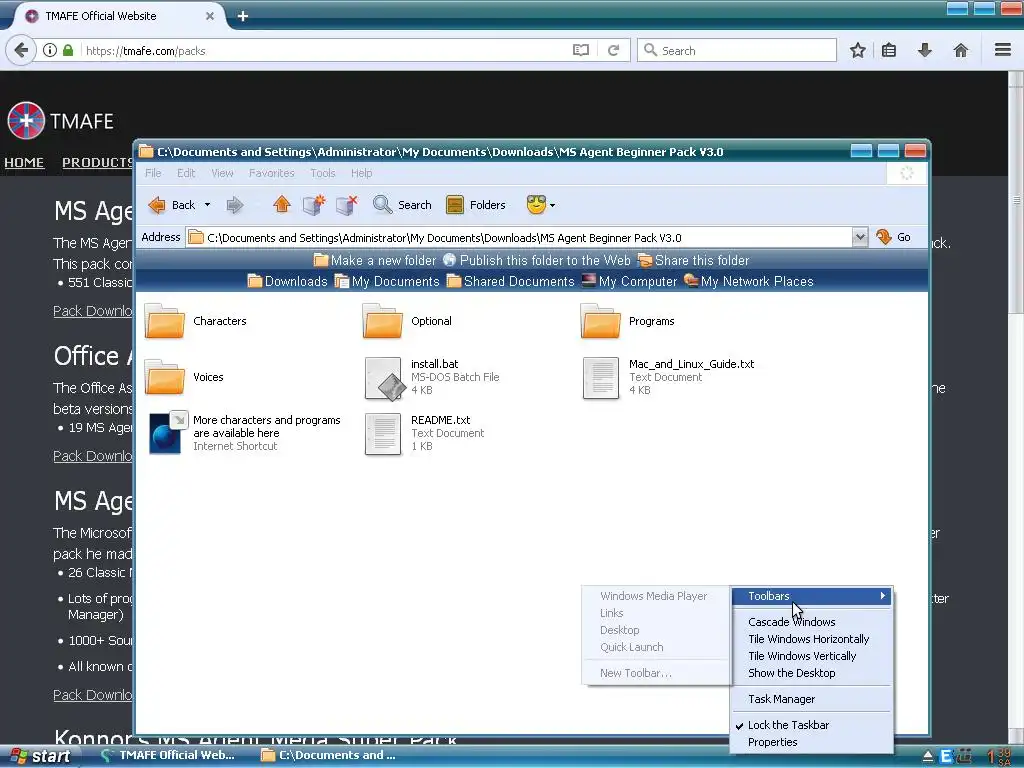Expand the Toolbars submenu
Screen dimensions: 1024x768
tap(811, 596)
